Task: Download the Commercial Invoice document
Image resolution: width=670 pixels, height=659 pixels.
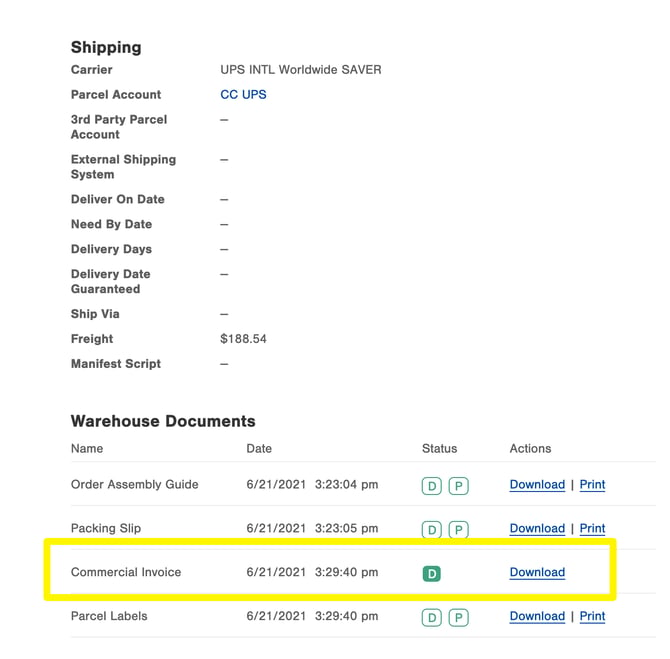Action: click(537, 572)
